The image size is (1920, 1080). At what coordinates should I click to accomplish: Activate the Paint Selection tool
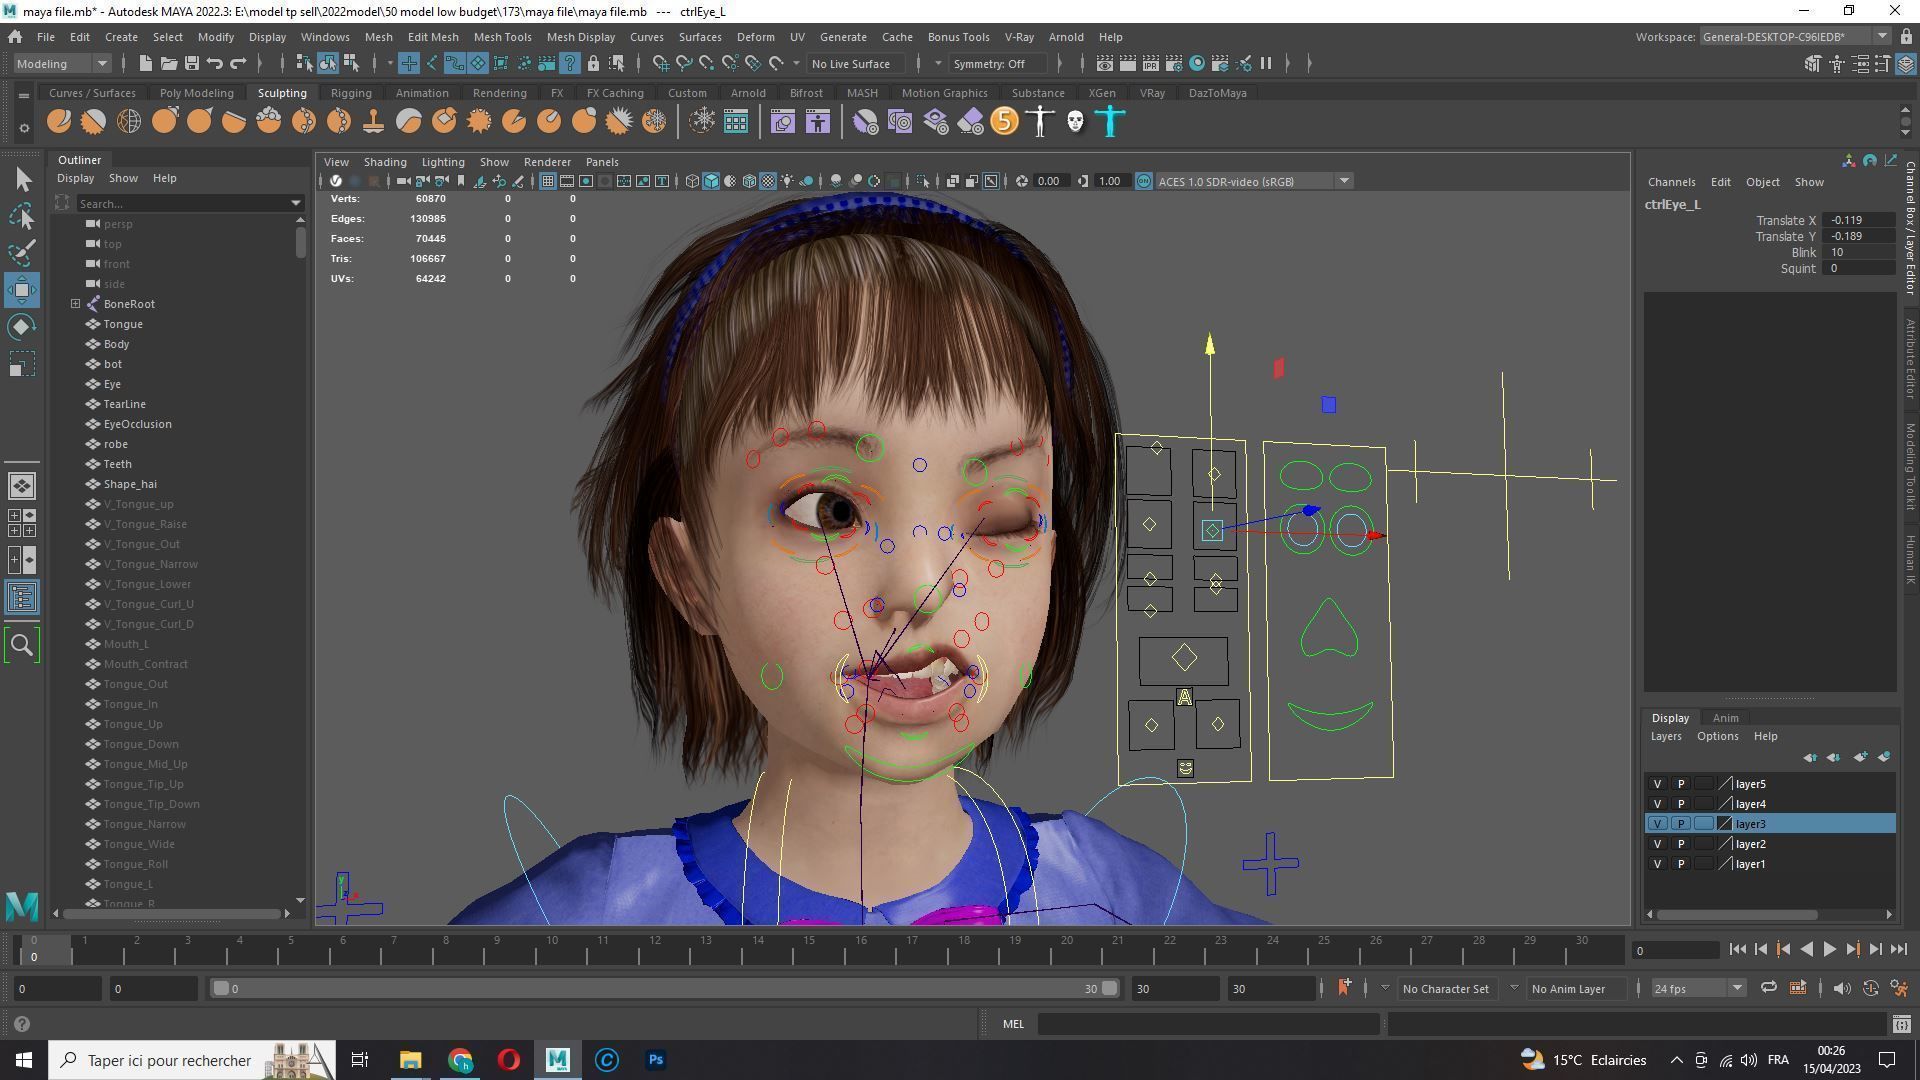(x=22, y=252)
